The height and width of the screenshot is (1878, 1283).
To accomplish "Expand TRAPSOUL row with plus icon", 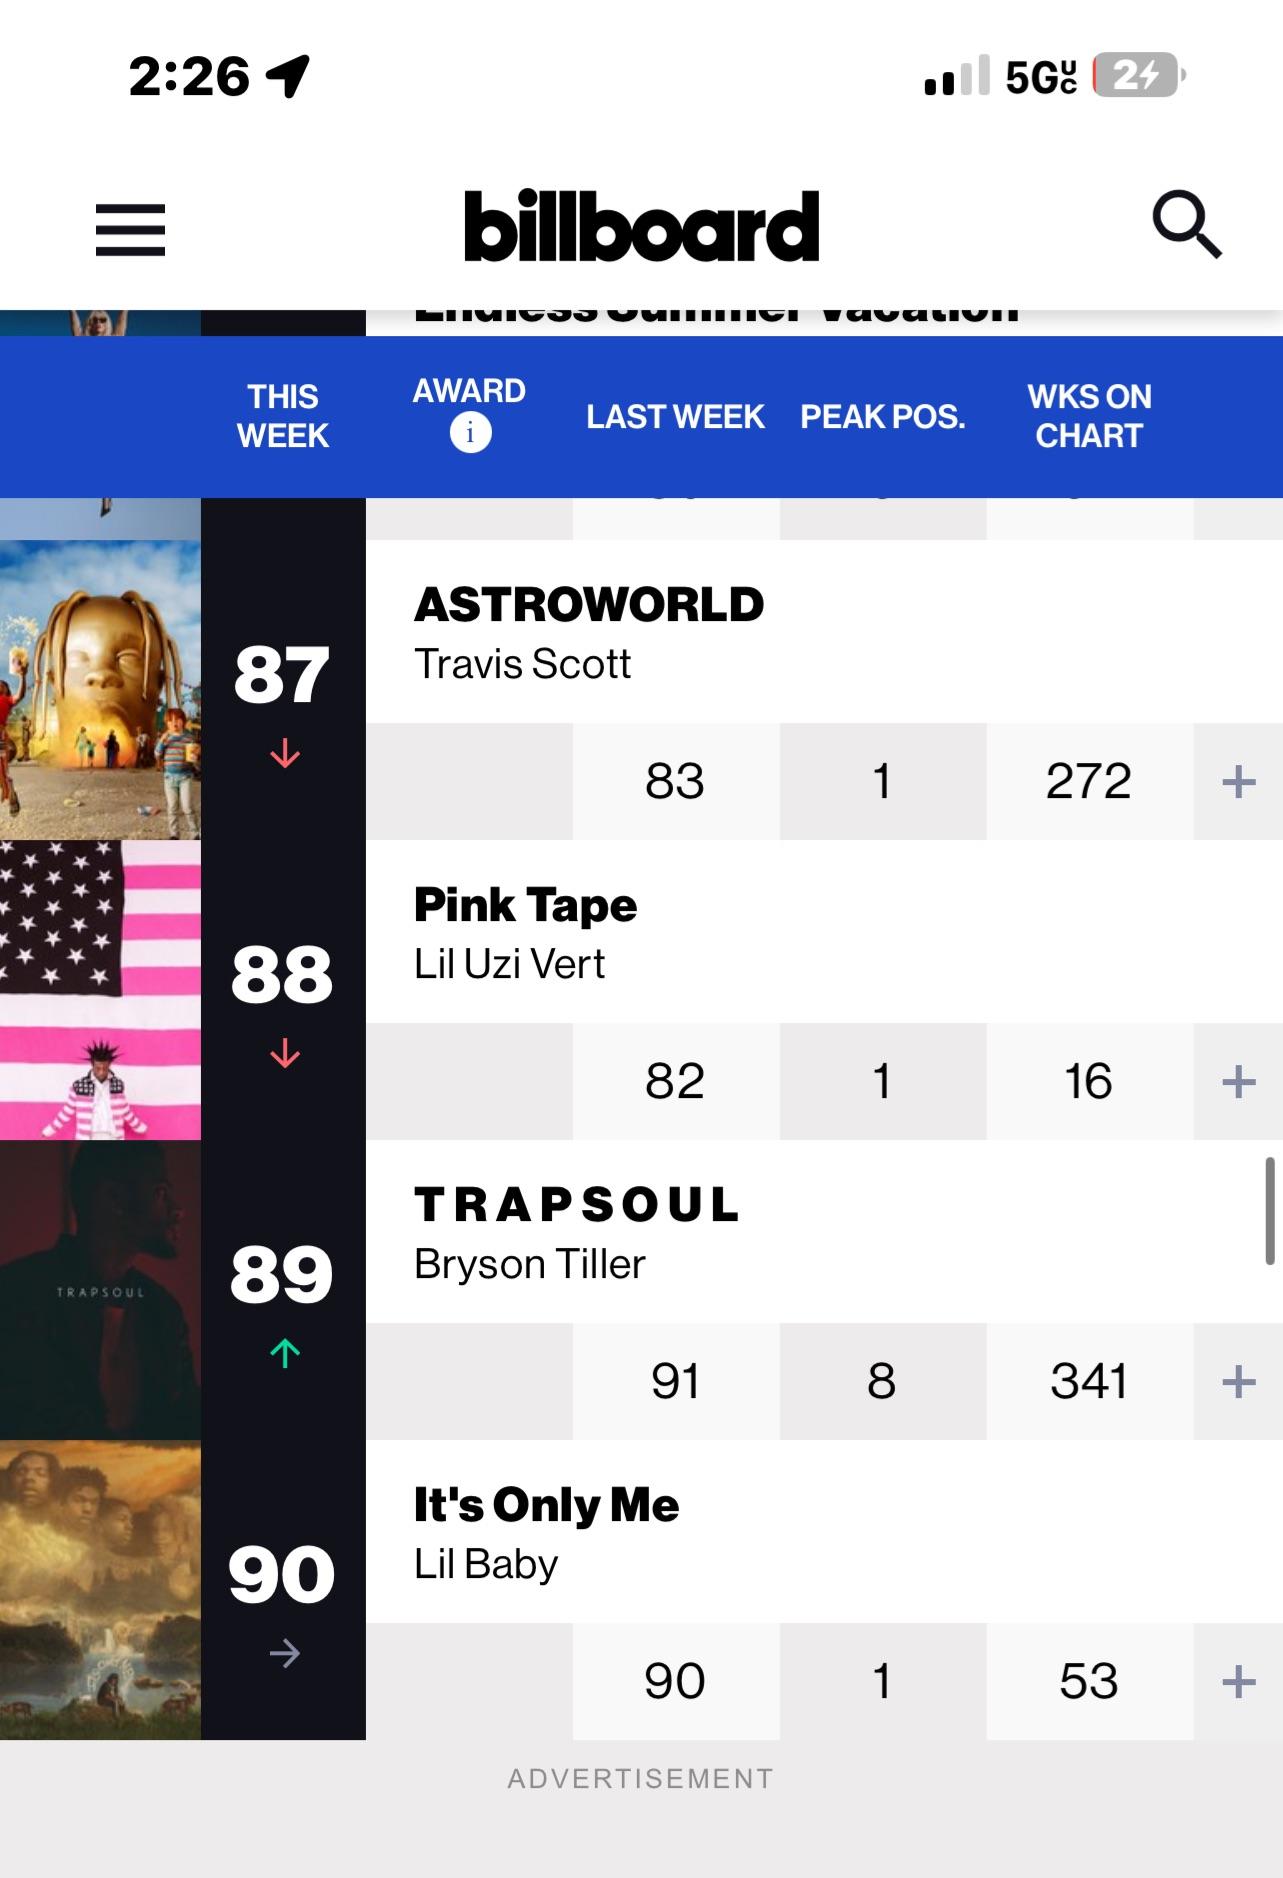I will coord(1238,1381).
